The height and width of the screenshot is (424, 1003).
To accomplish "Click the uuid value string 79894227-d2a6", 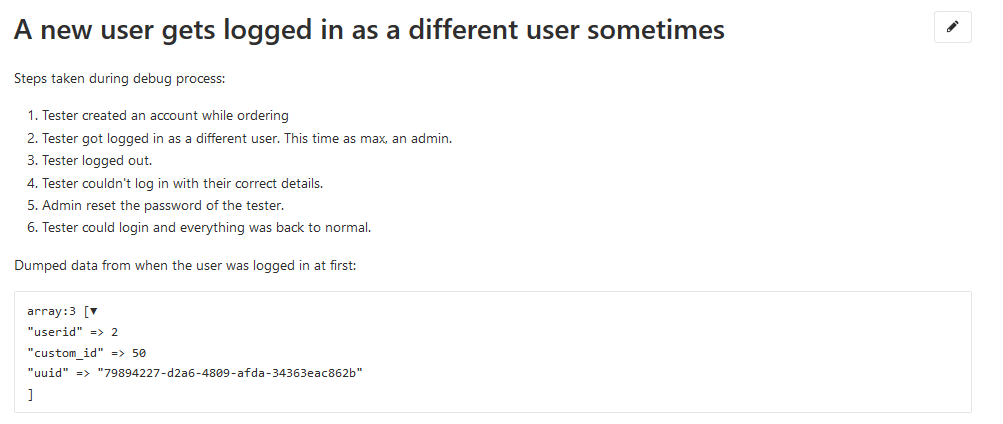I will 229,374.
